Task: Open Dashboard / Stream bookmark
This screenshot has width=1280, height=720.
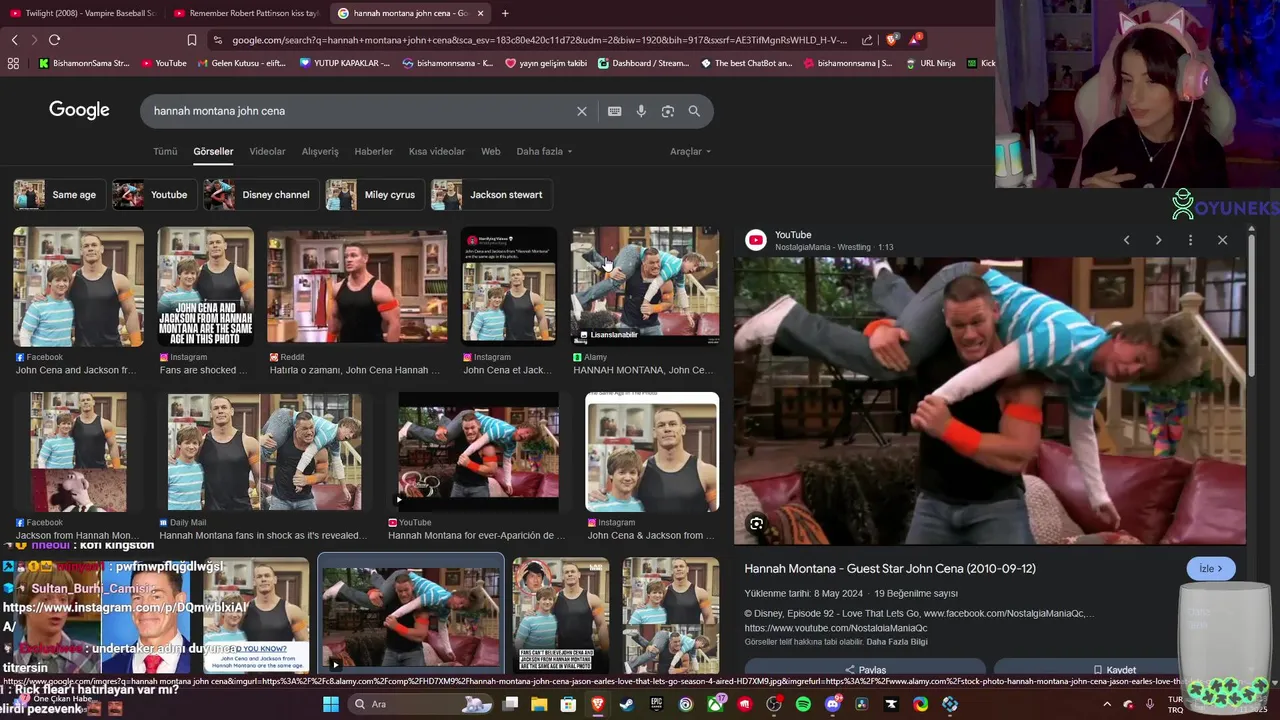Action: 643,63
